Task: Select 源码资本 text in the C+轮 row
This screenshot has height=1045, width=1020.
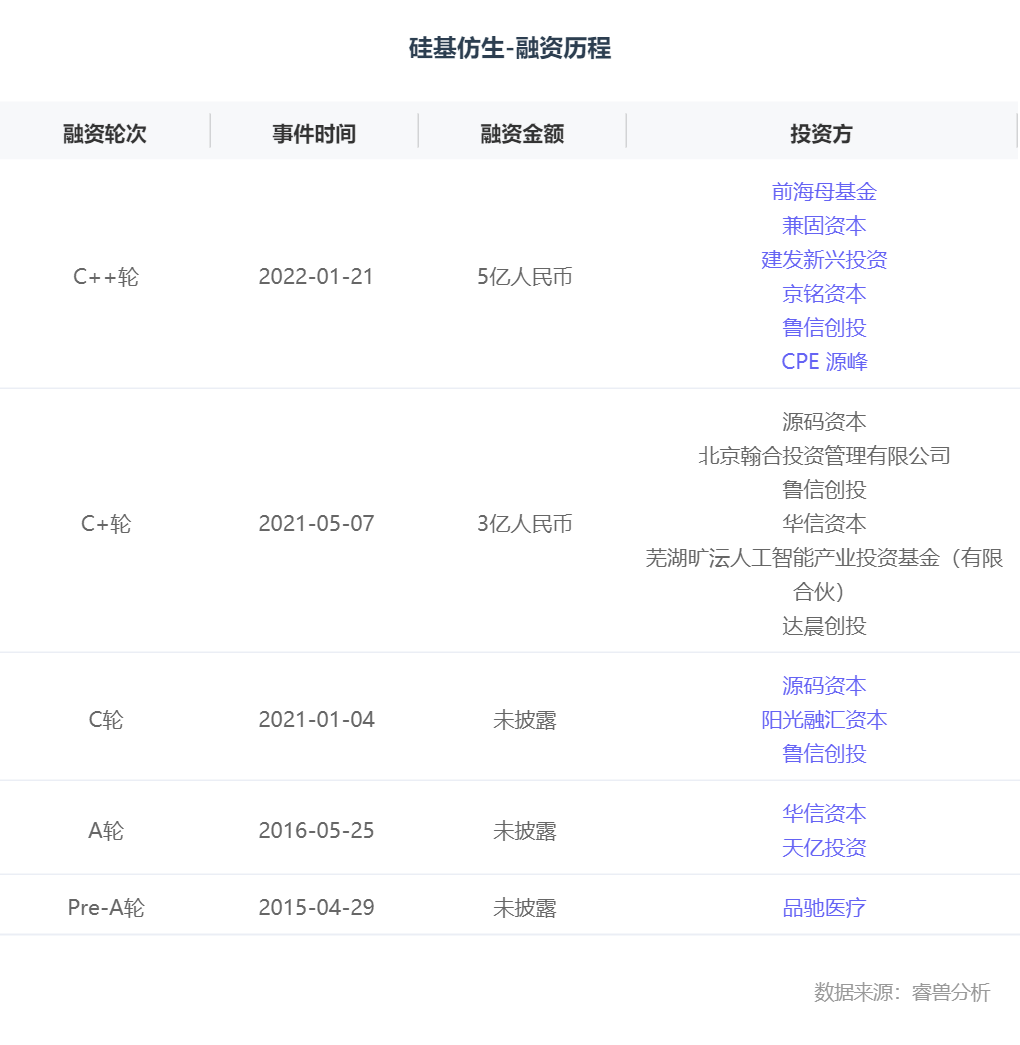Action: (x=824, y=422)
